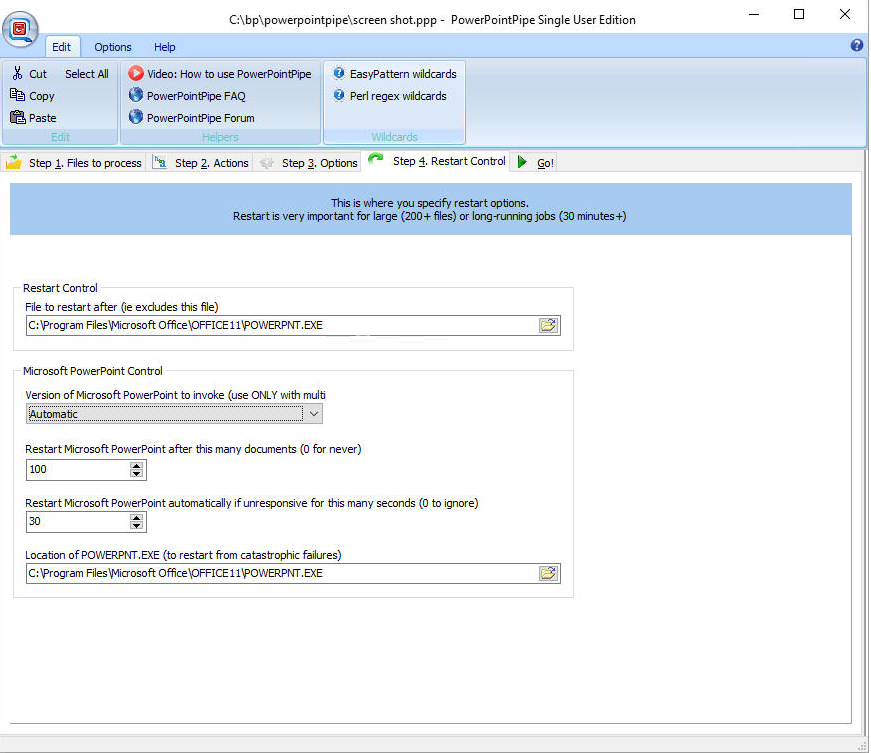Switch to Step 3. Options tab
The width and height of the screenshot is (871, 753).
click(x=309, y=163)
